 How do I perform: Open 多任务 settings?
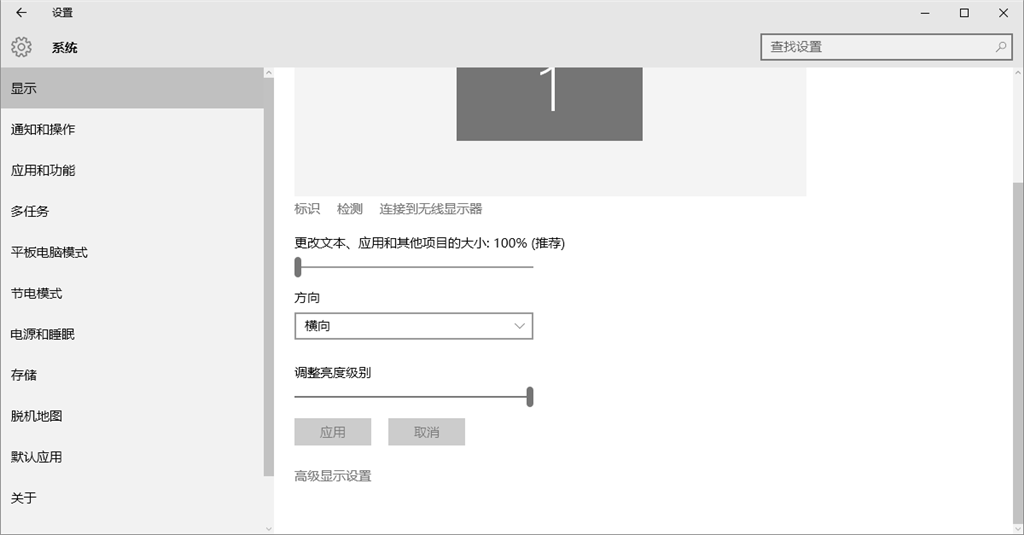click(132, 212)
